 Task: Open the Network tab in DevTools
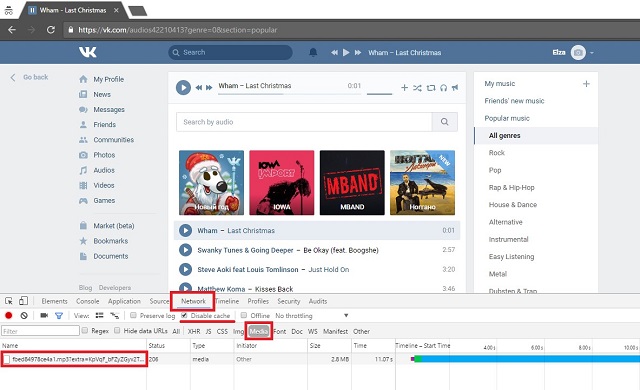click(193, 301)
